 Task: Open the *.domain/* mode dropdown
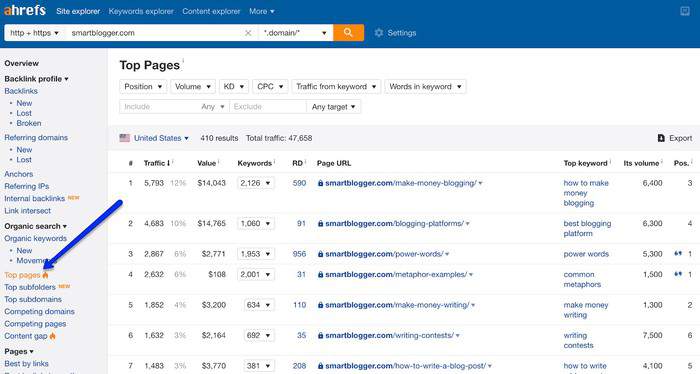[295, 33]
